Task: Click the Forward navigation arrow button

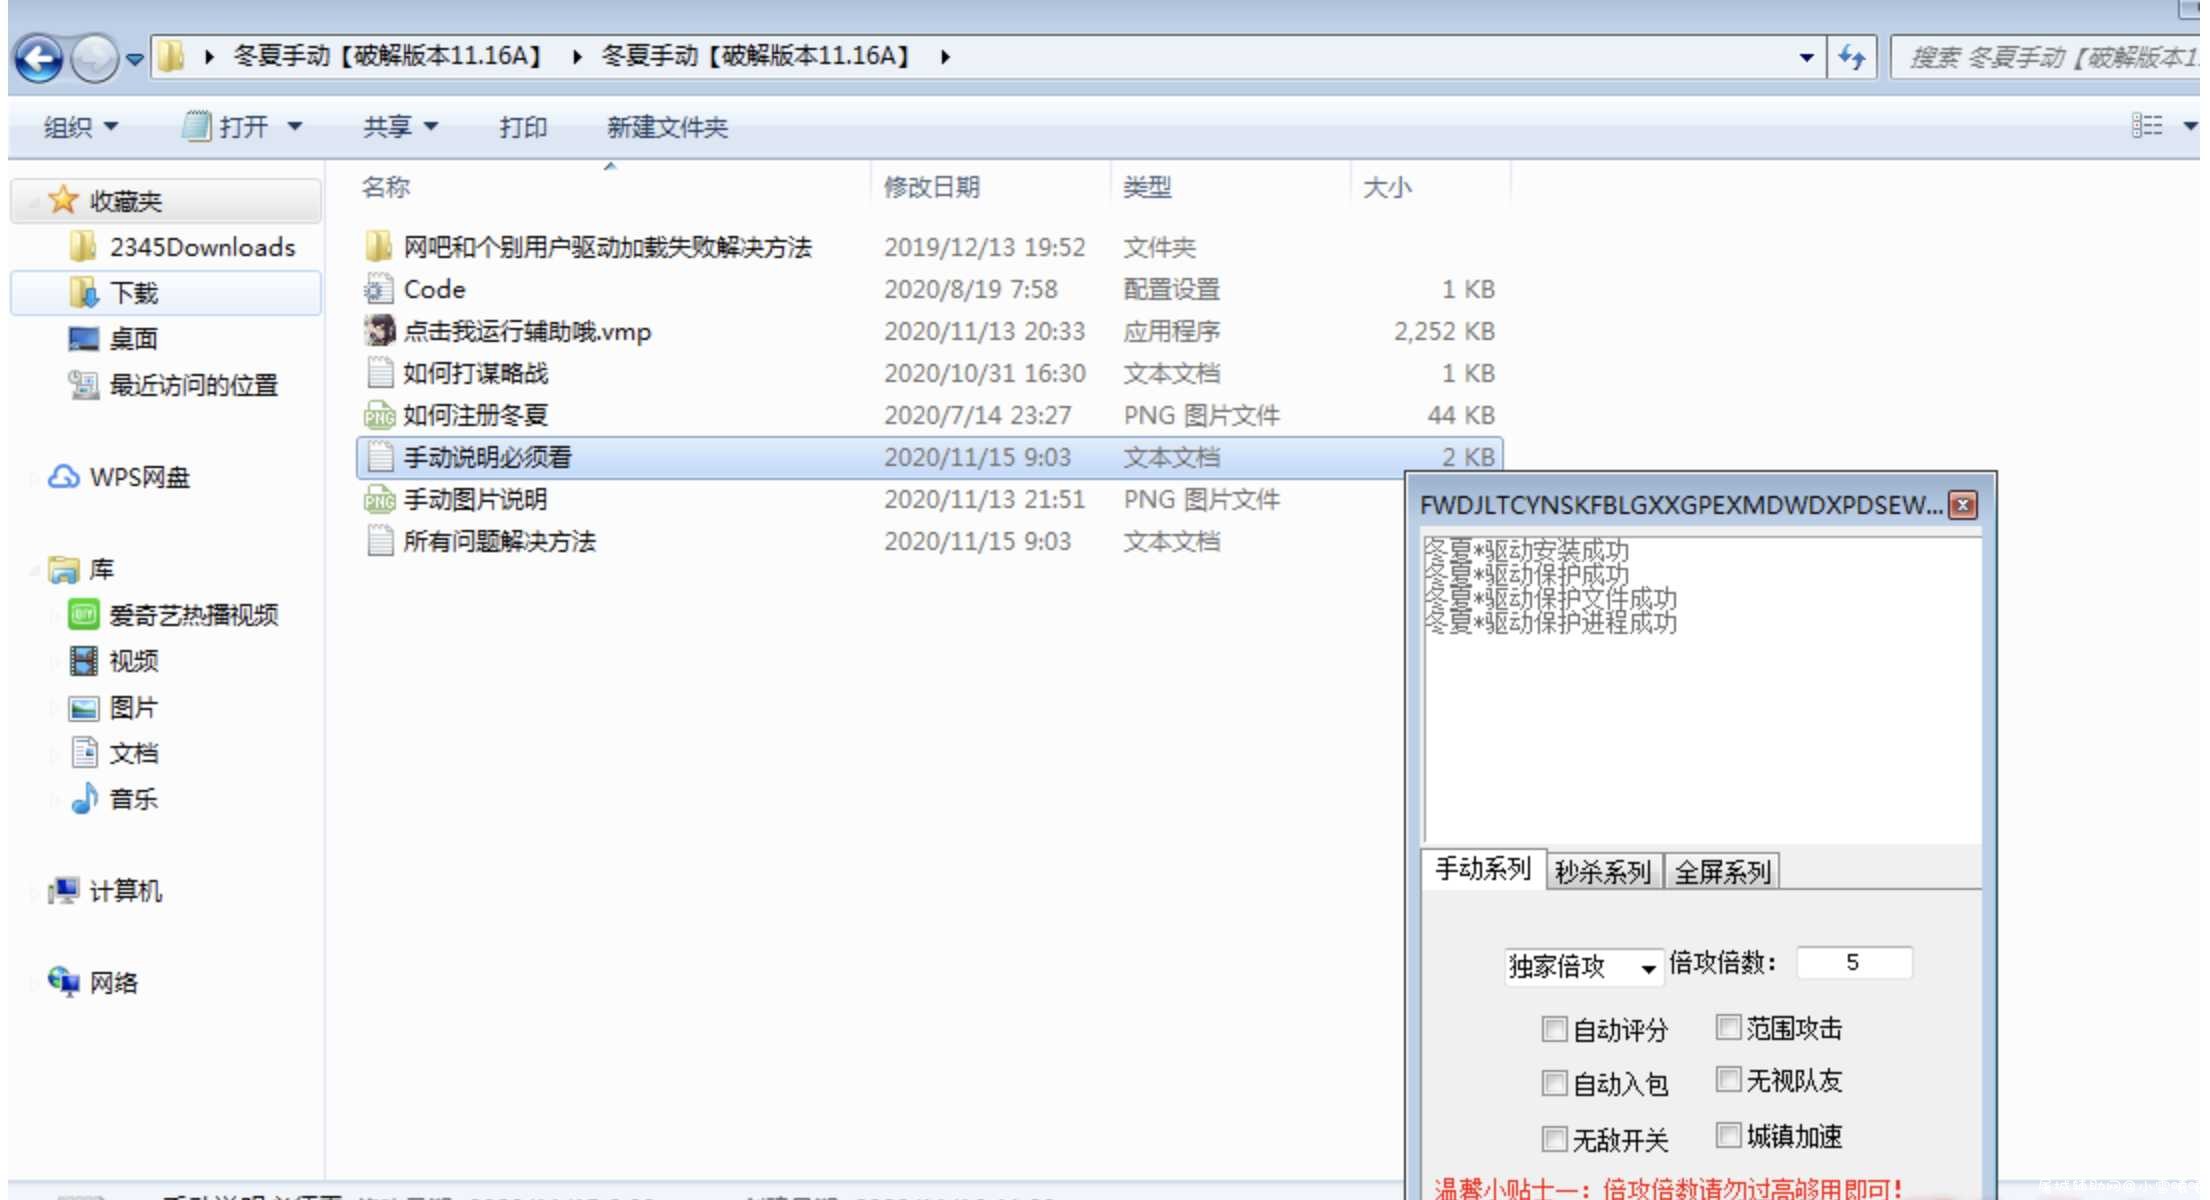Action: pos(96,58)
